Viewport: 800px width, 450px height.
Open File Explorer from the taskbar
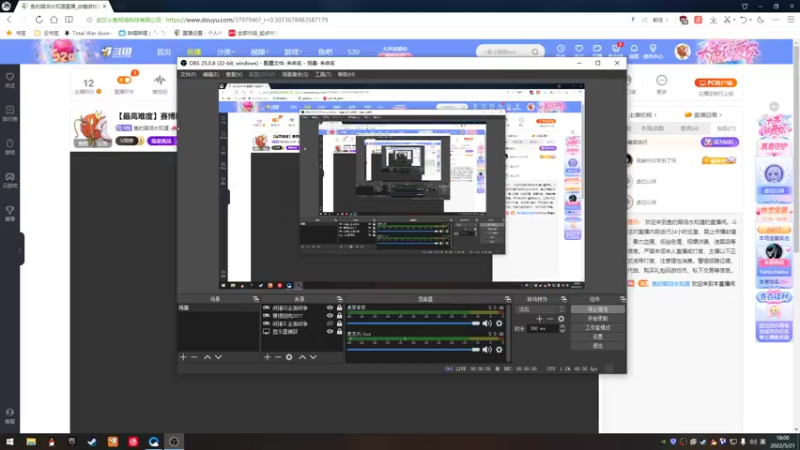tap(31, 441)
